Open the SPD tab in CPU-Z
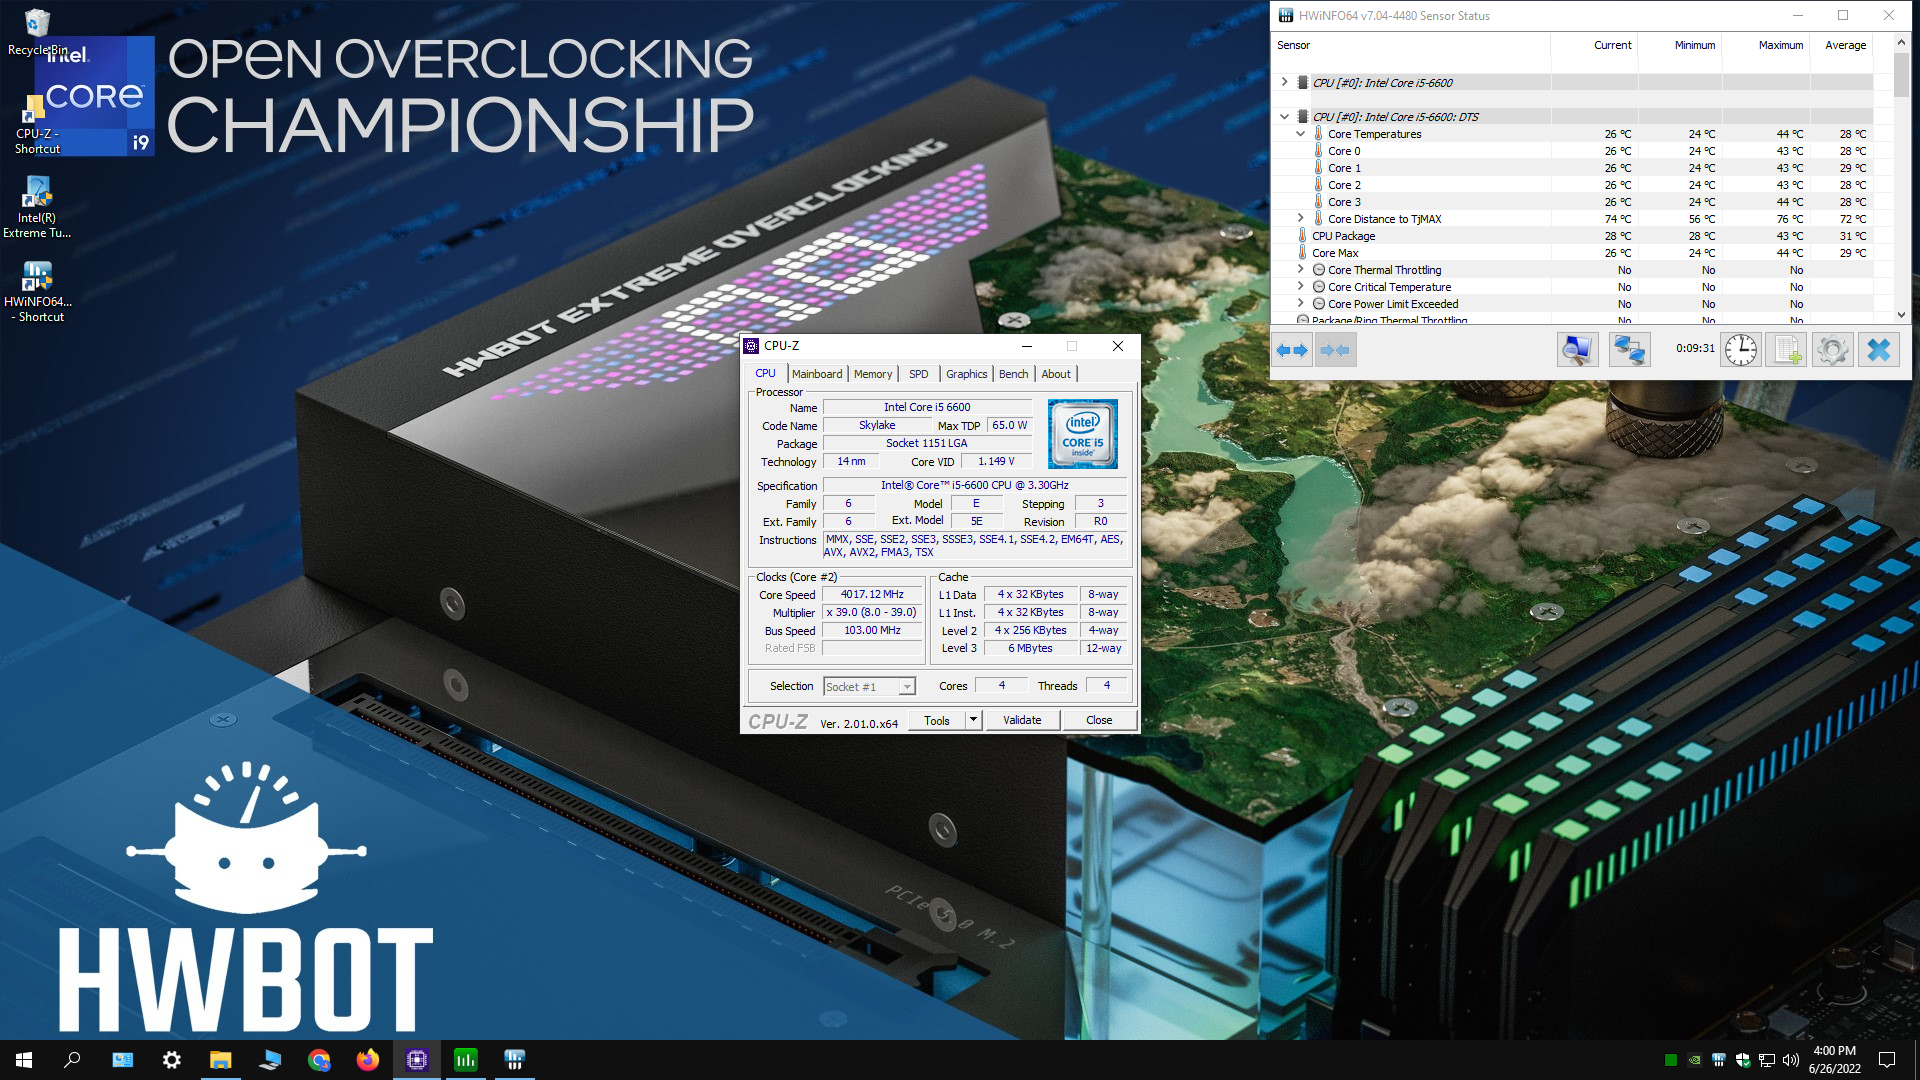 [x=918, y=374]
